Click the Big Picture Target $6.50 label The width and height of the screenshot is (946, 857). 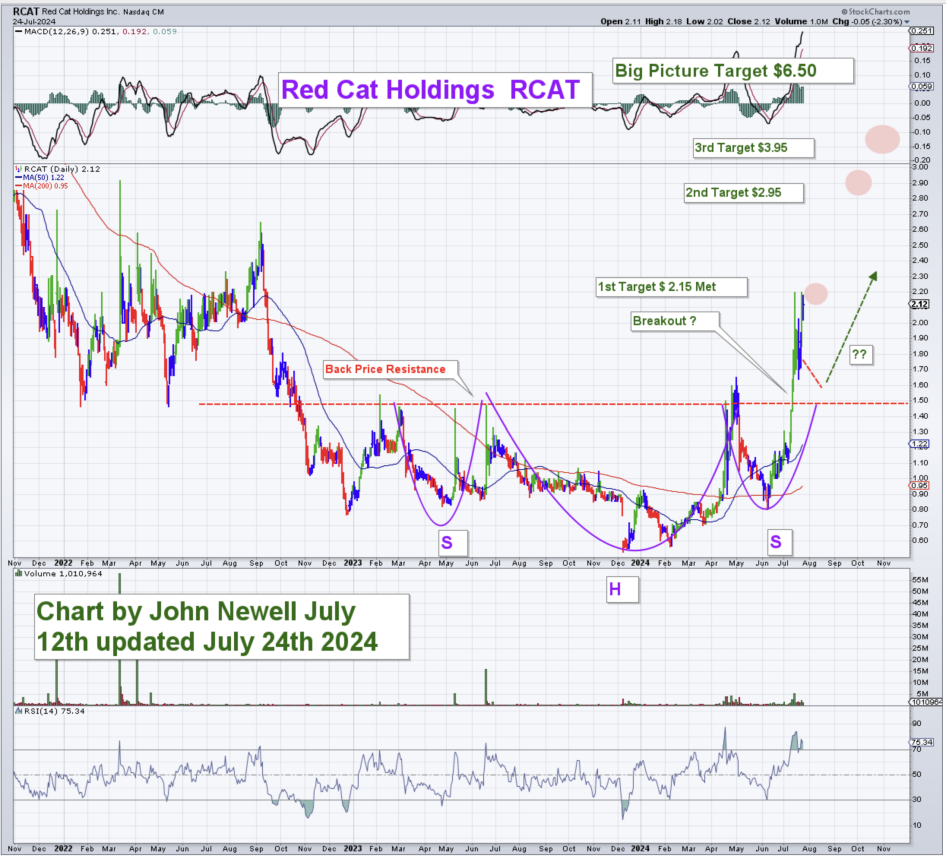point(733,71)
